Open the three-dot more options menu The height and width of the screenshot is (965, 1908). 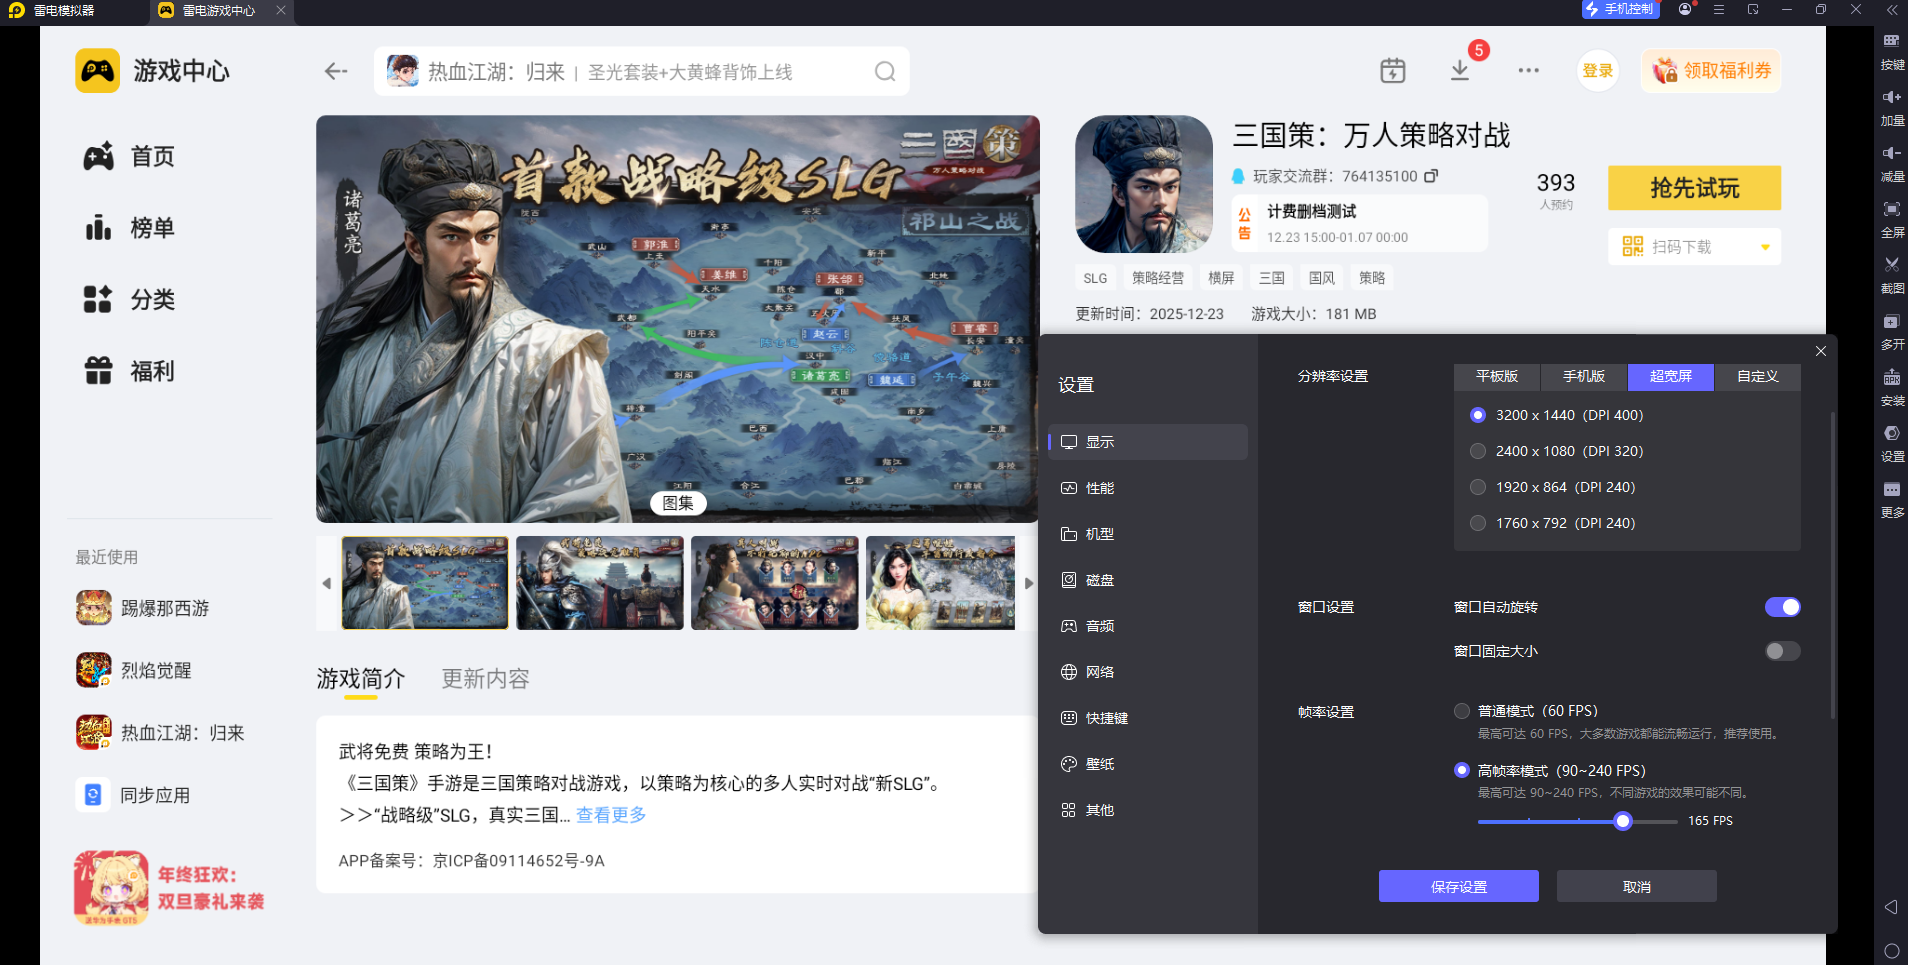[x=1528, y=70]
